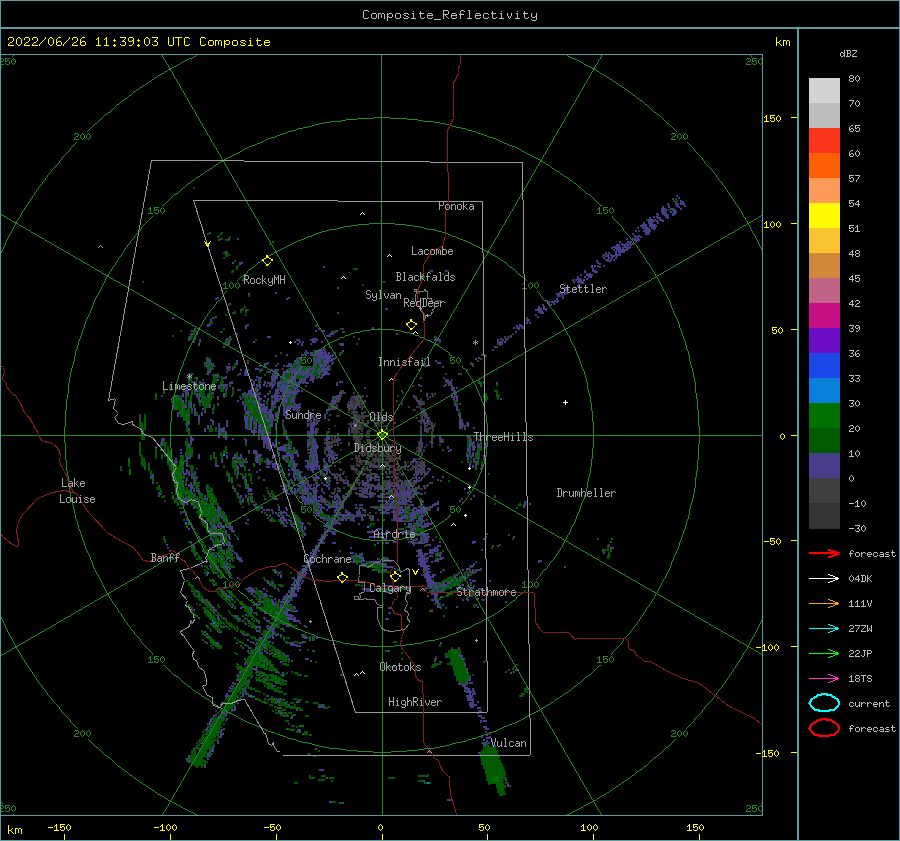Click the Lake Louise label

pyautogui.click(x=77, y=491)
